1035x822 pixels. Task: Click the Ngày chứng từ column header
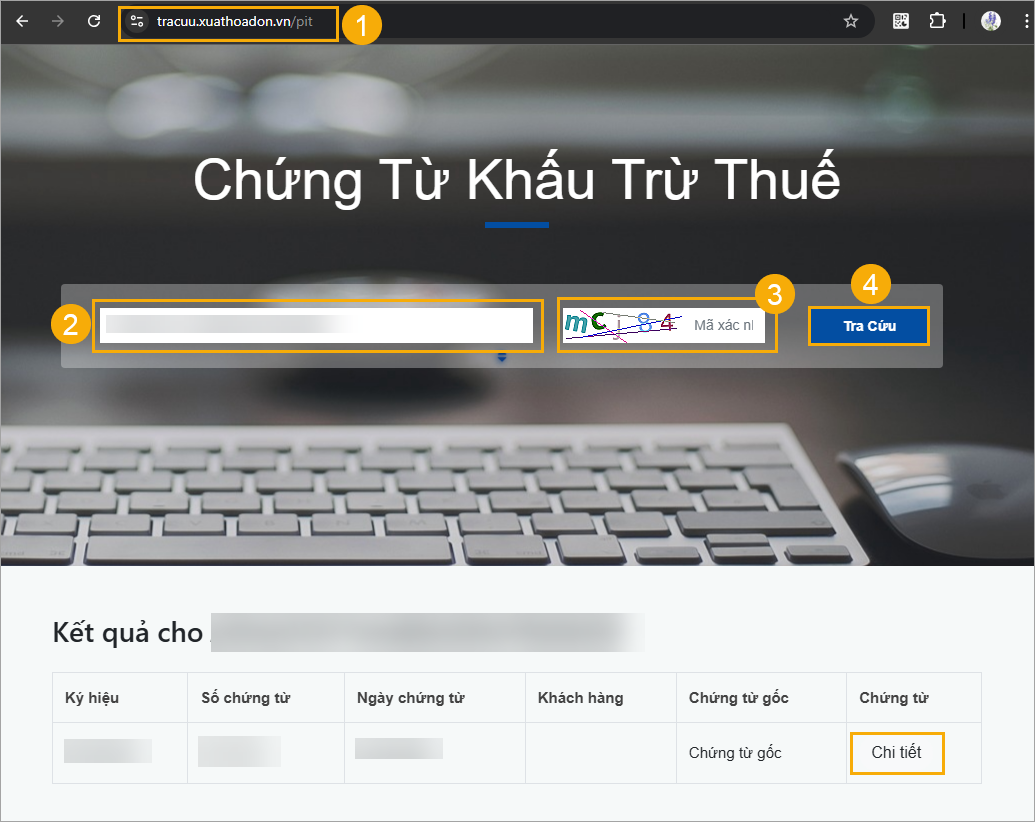(x=411, y=698)
